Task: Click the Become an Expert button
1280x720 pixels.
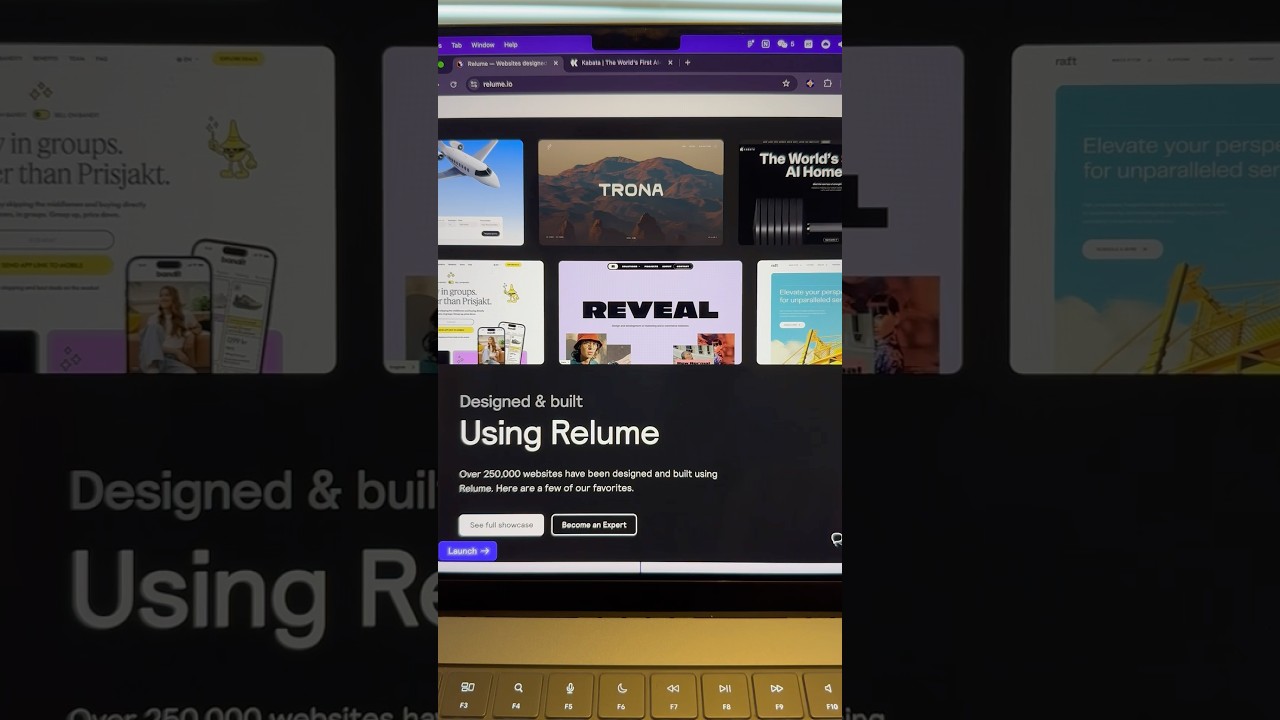Action: [594, 525]
